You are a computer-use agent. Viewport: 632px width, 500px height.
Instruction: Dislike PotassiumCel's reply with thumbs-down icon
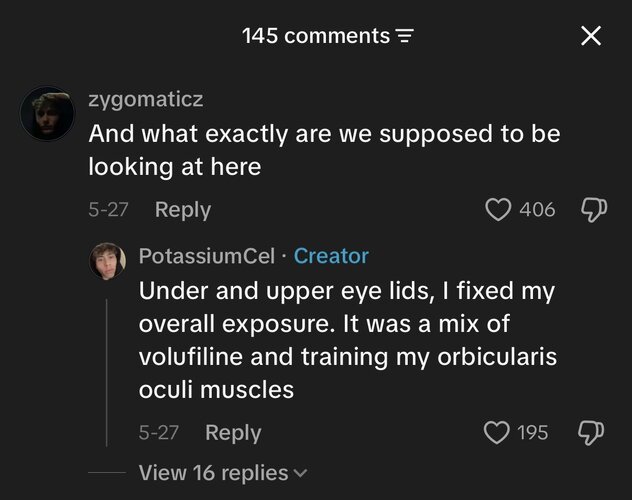(591, 433)
